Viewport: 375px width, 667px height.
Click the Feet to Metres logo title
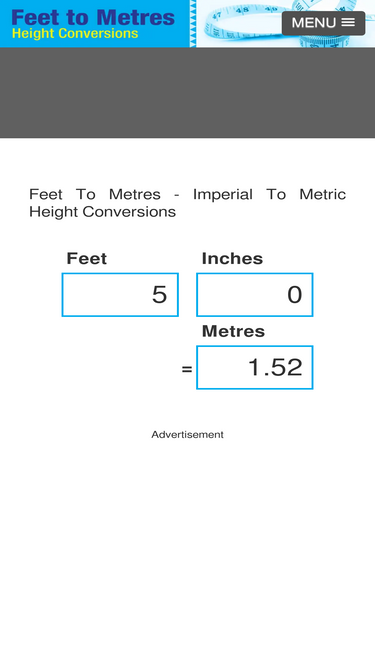(93, 18)
